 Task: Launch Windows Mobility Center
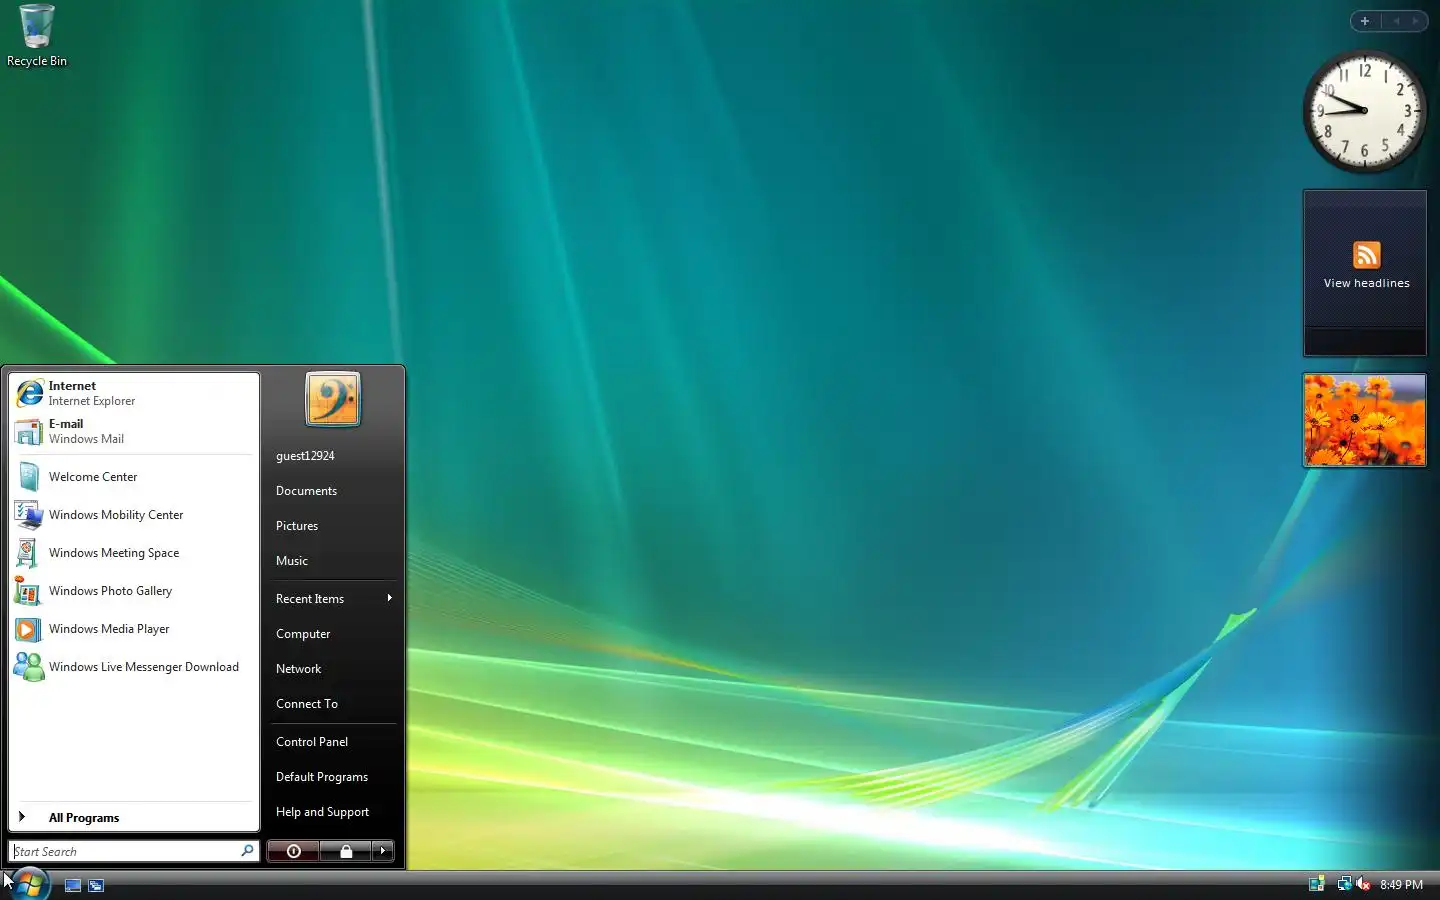click(x=134, y=515)
